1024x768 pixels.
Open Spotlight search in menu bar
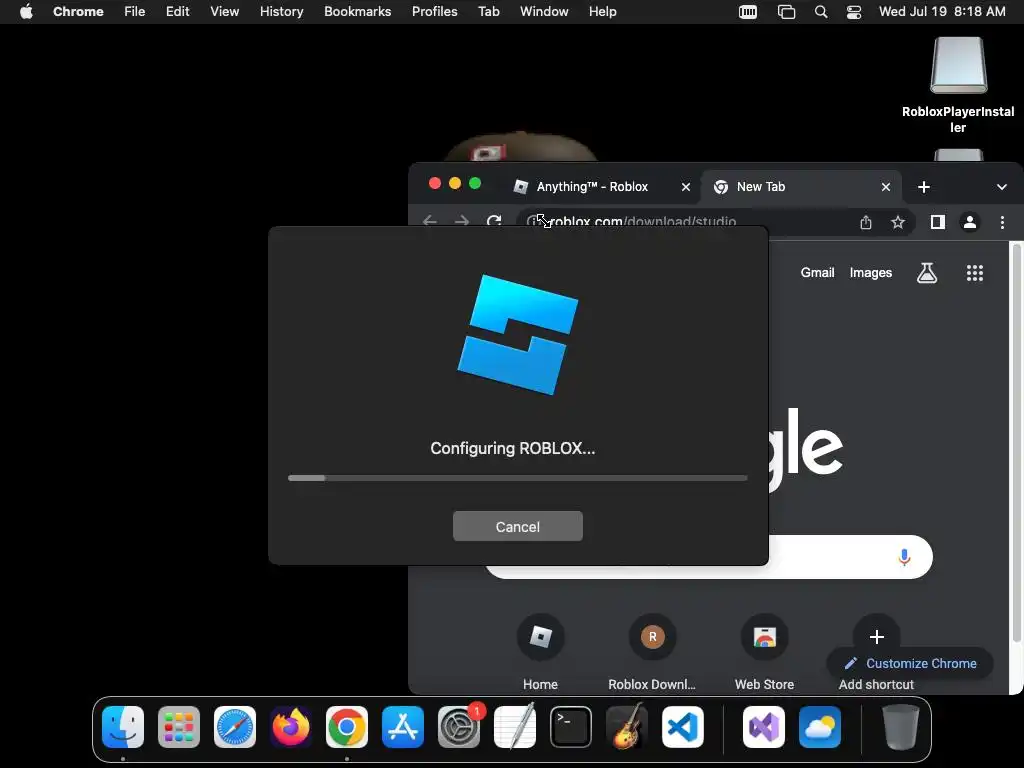[821, 12]
